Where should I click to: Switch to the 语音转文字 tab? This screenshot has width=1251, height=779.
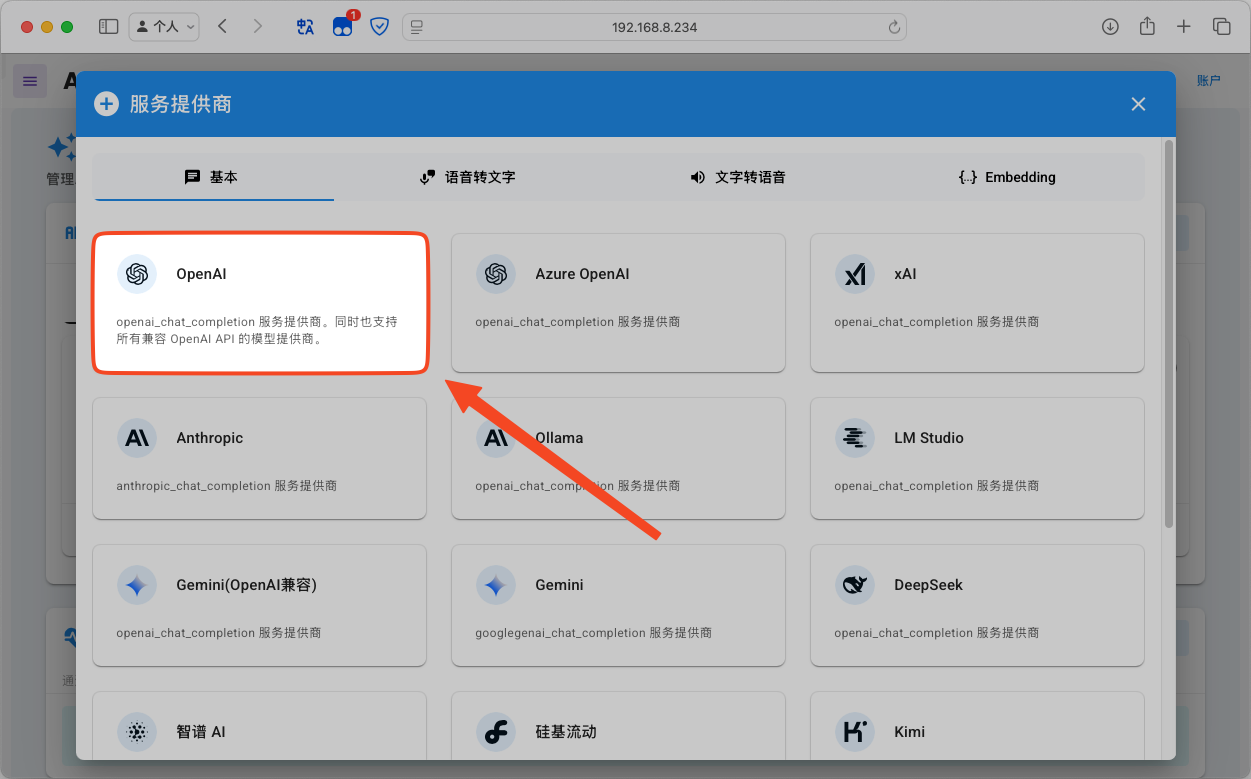(x=468, y=177)
